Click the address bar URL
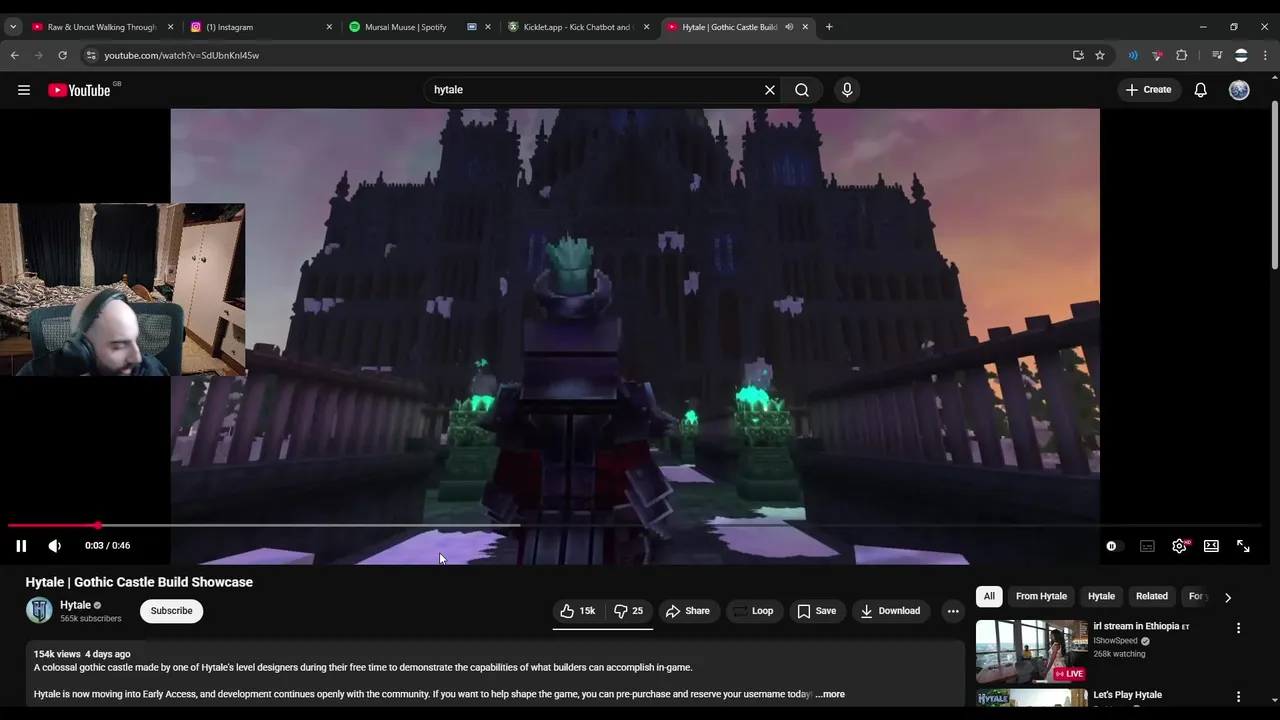 click(181, 55)
